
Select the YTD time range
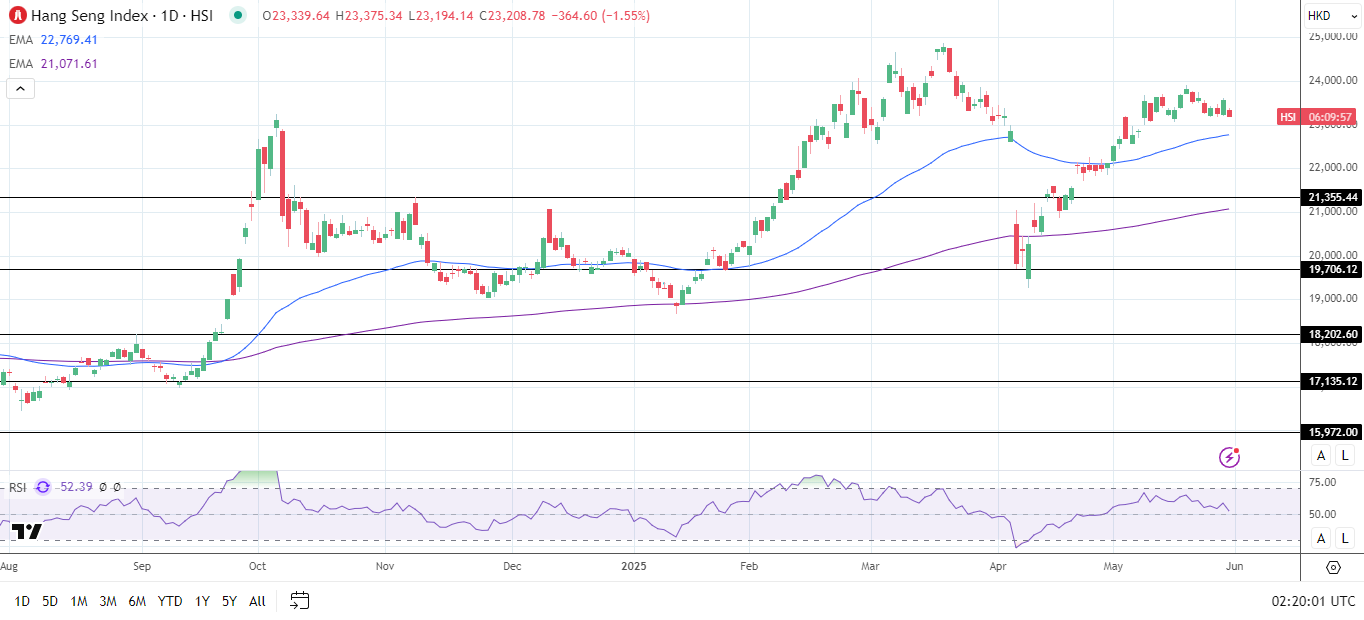(170, 601)
